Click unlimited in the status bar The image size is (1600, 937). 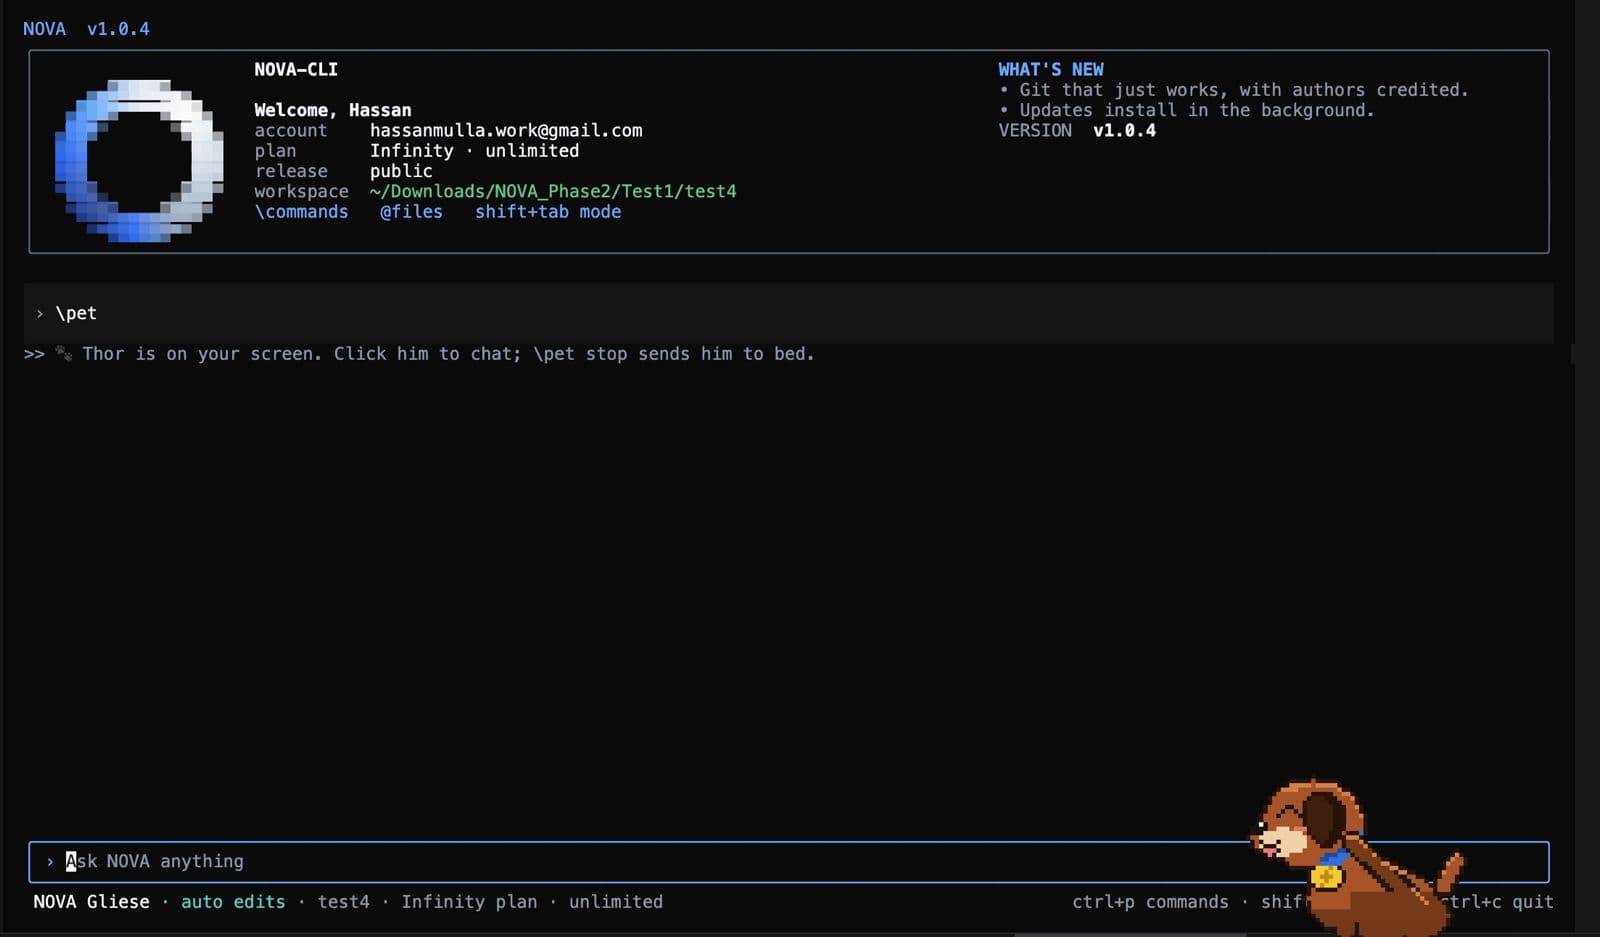click(x=616, y=902)
